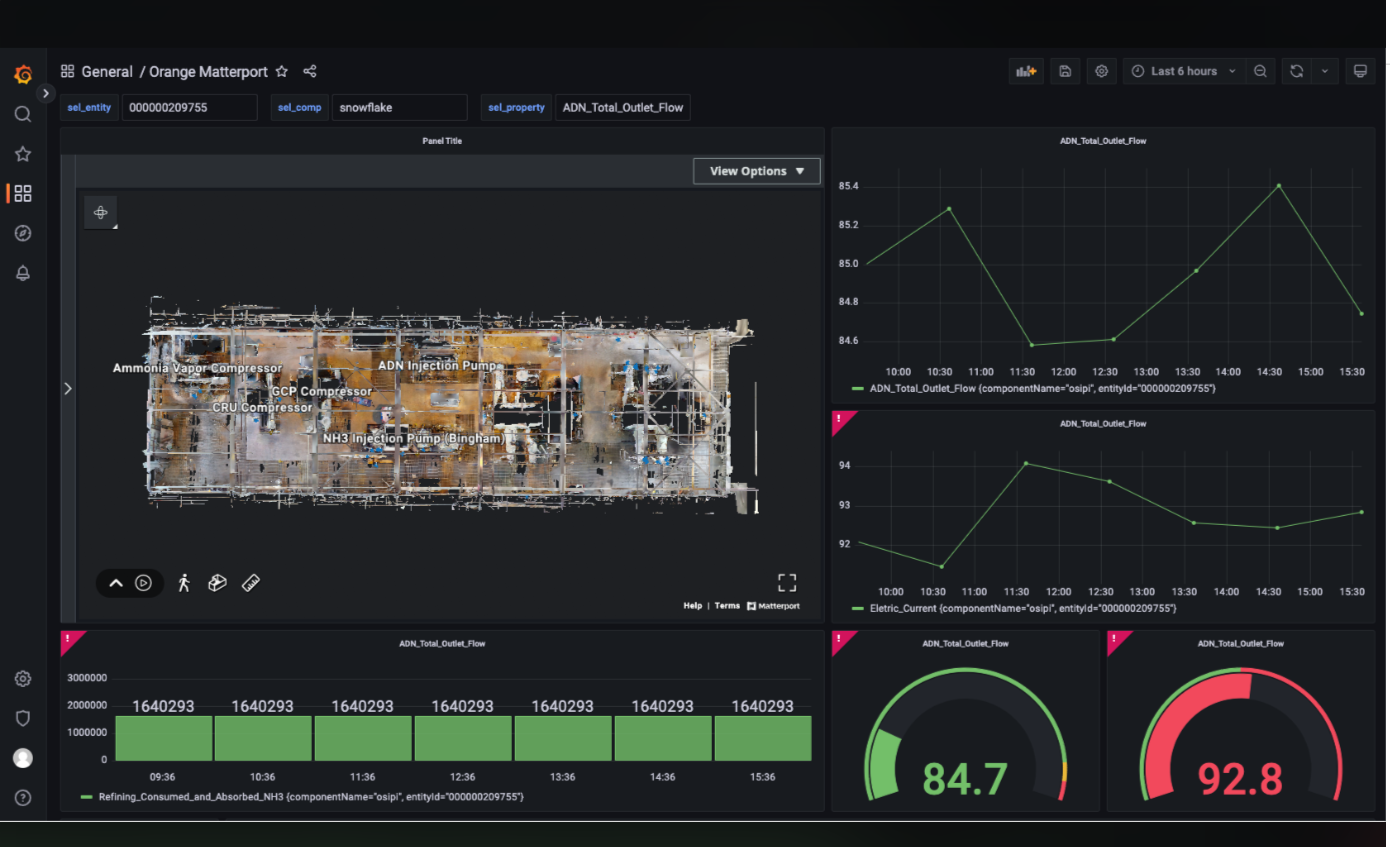This screenshot has width=1390, height=847.
Task: Click the Matterport pan/move control icon
Action: (101, 213)
